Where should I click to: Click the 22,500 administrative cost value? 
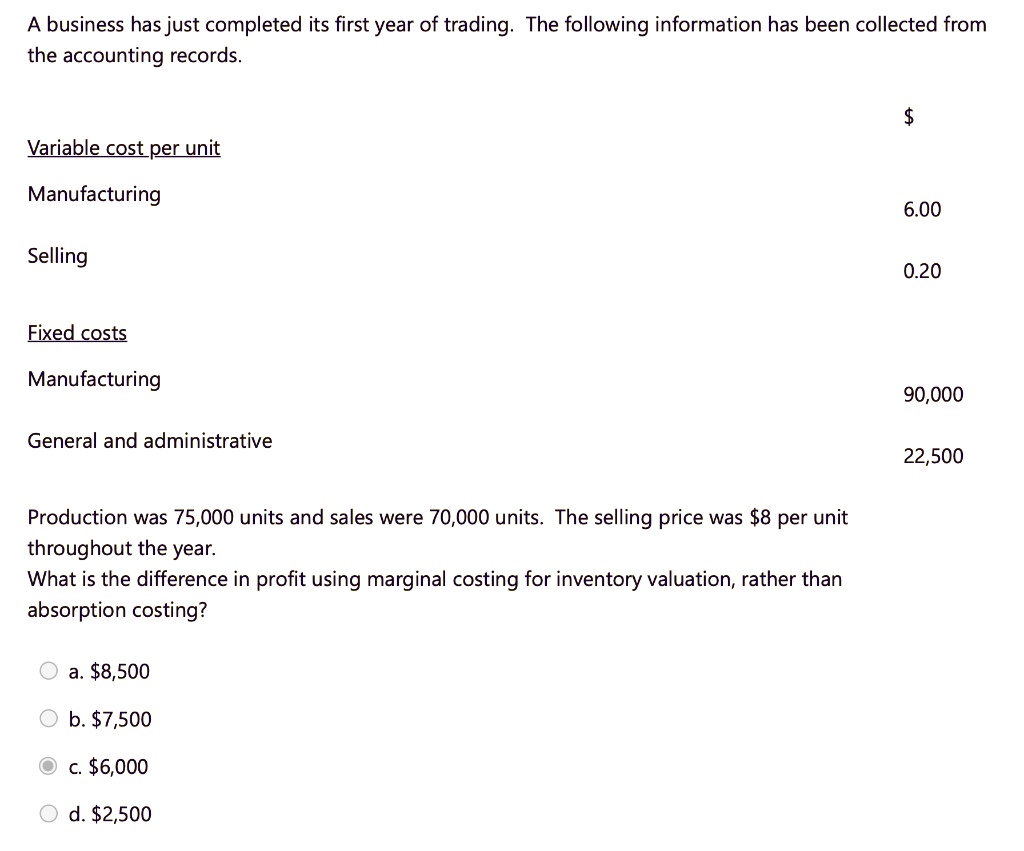pos(933,455)
